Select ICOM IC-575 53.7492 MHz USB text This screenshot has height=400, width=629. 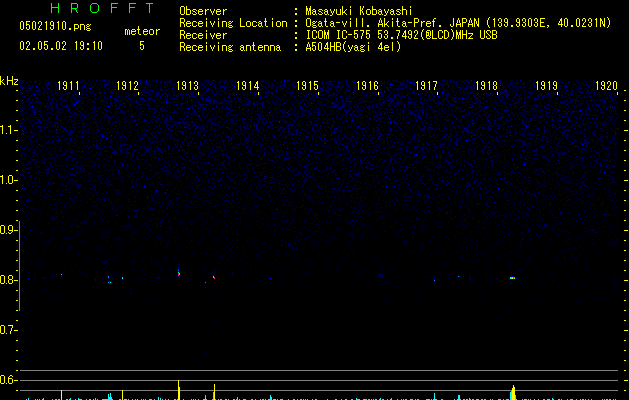tap(402, 35)
